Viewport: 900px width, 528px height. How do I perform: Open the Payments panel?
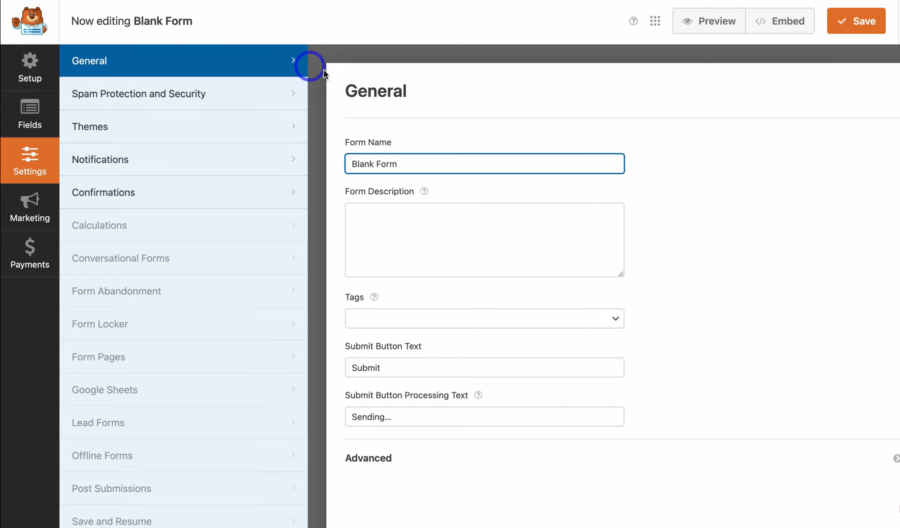[29, 254]
